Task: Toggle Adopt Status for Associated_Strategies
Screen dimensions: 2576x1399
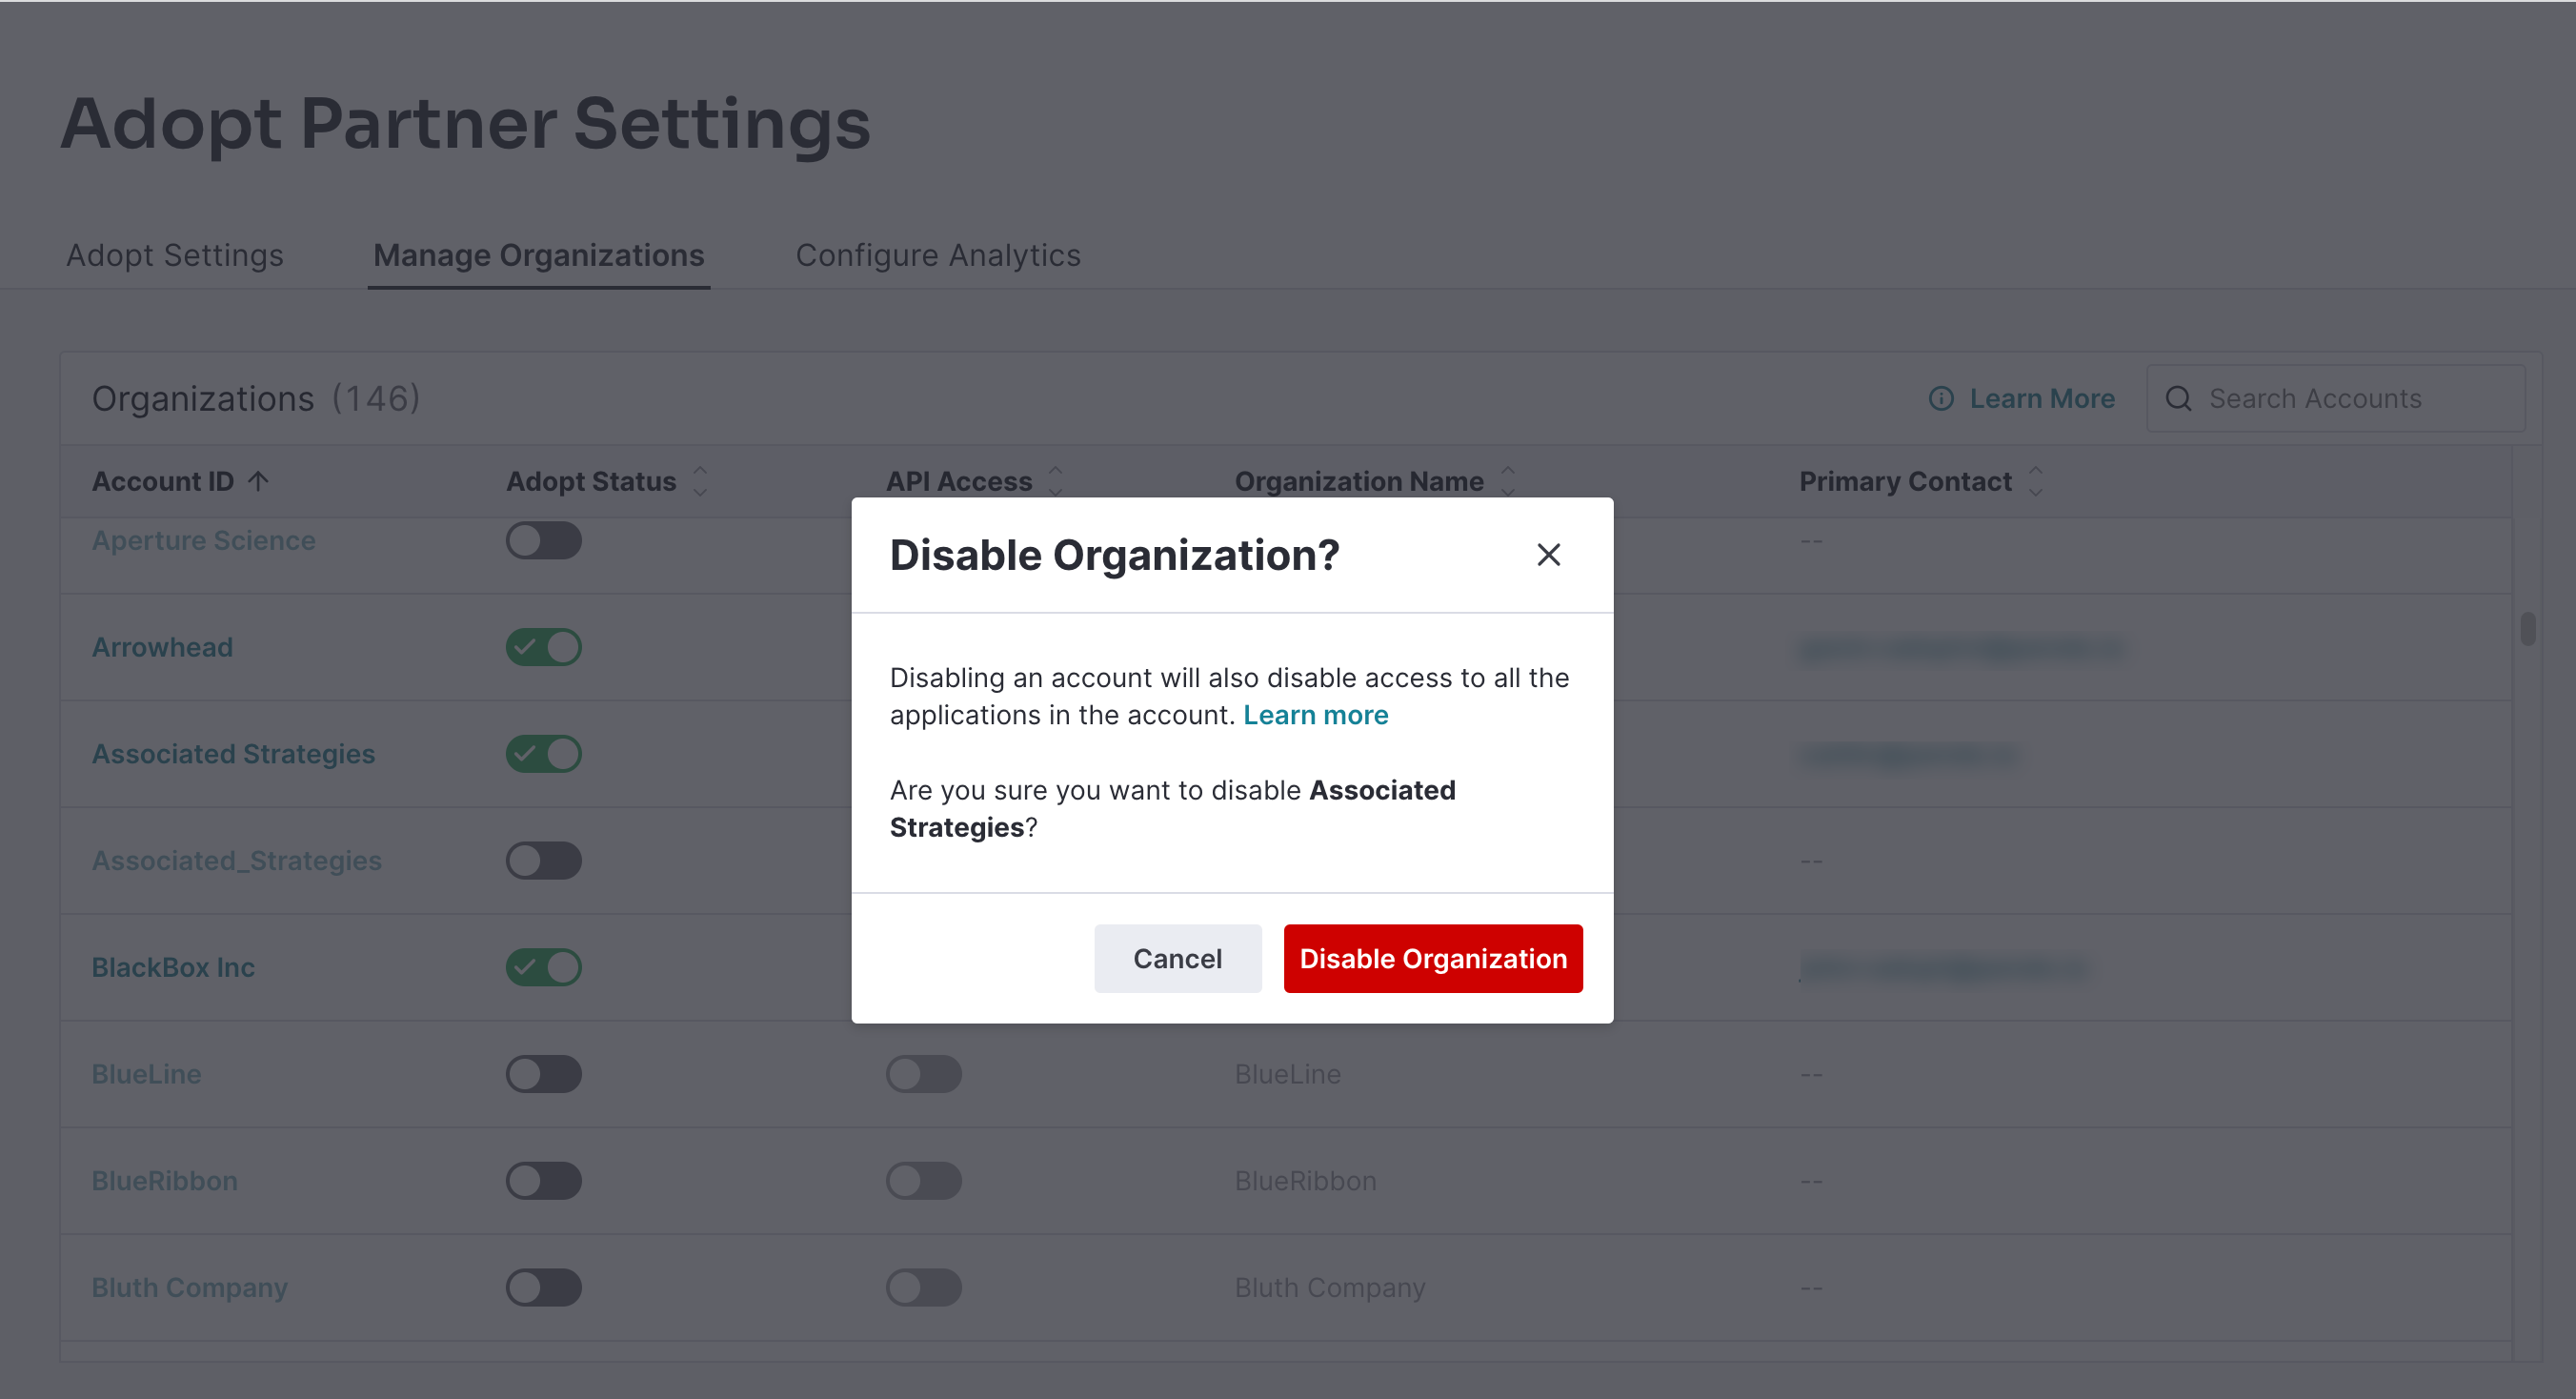Action: click(x=543, y=860)
